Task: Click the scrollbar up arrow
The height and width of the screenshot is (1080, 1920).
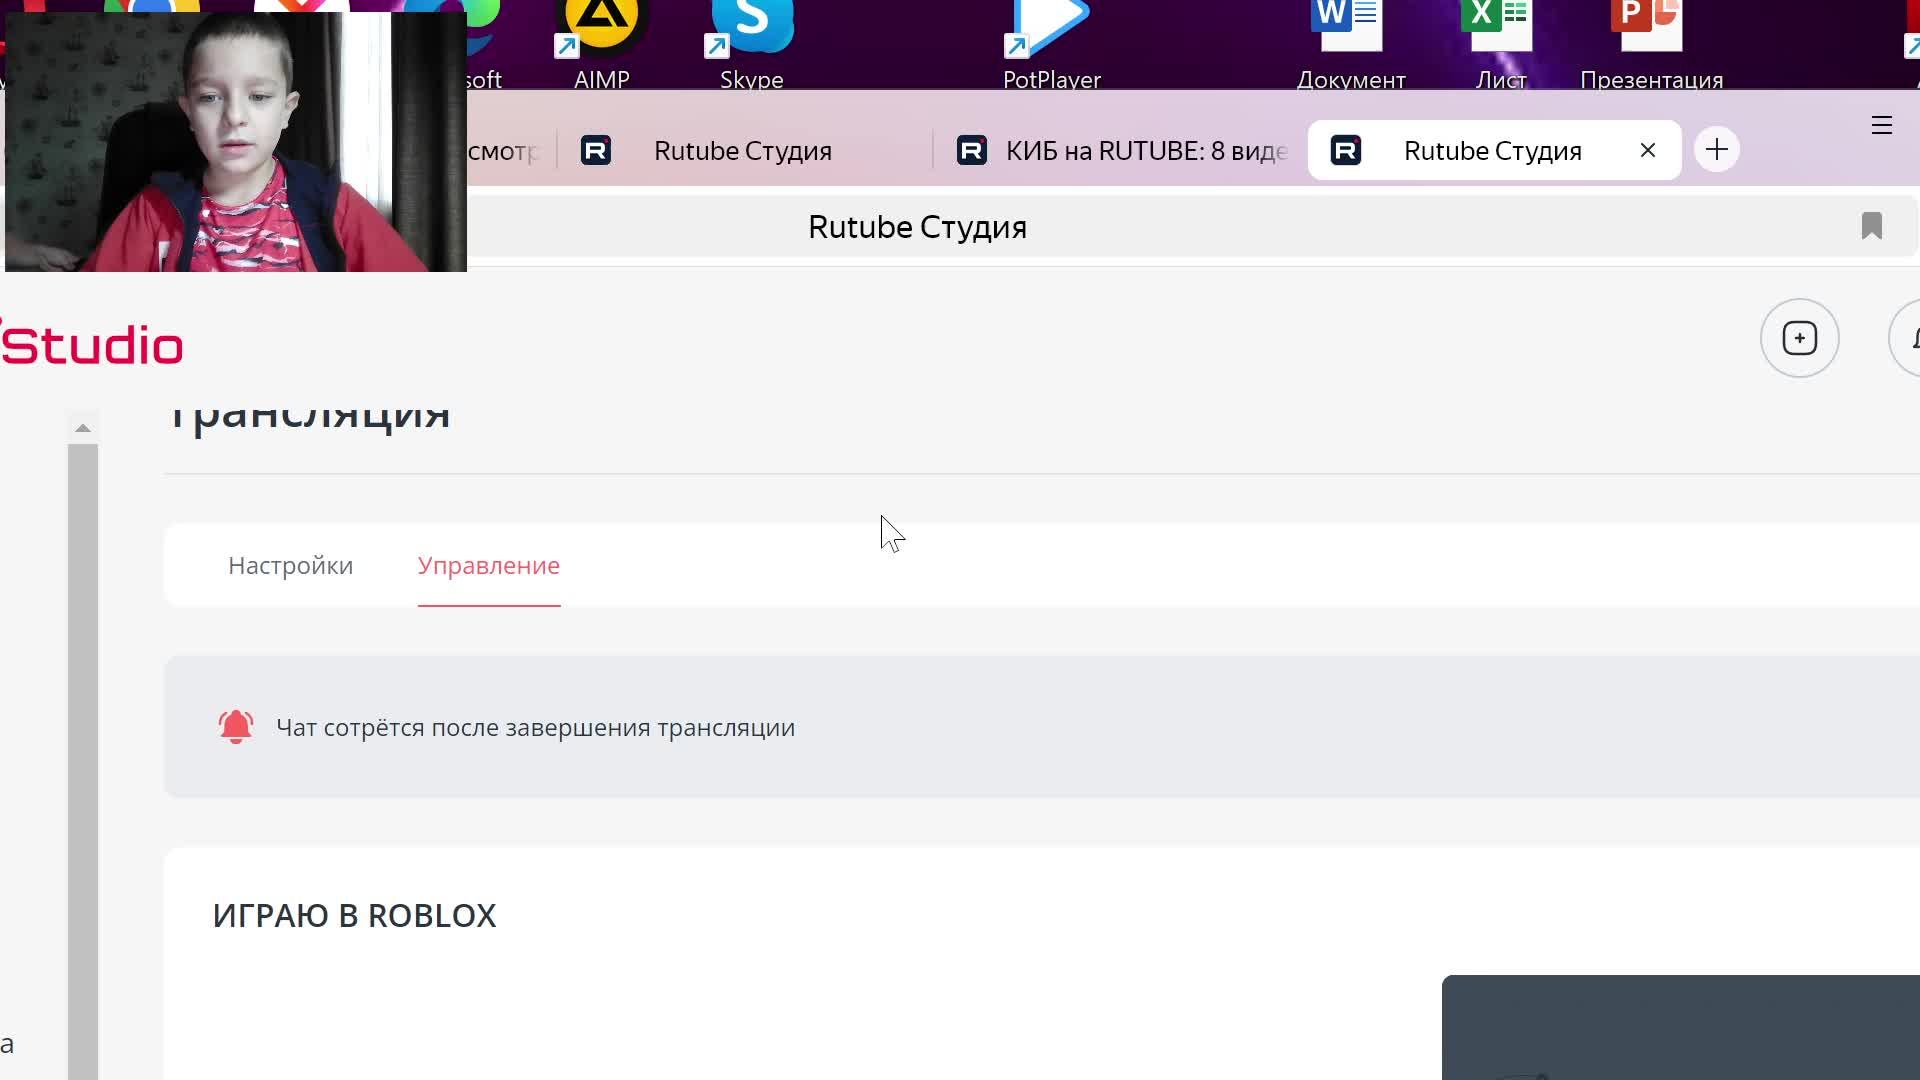Action: (83, 428)
